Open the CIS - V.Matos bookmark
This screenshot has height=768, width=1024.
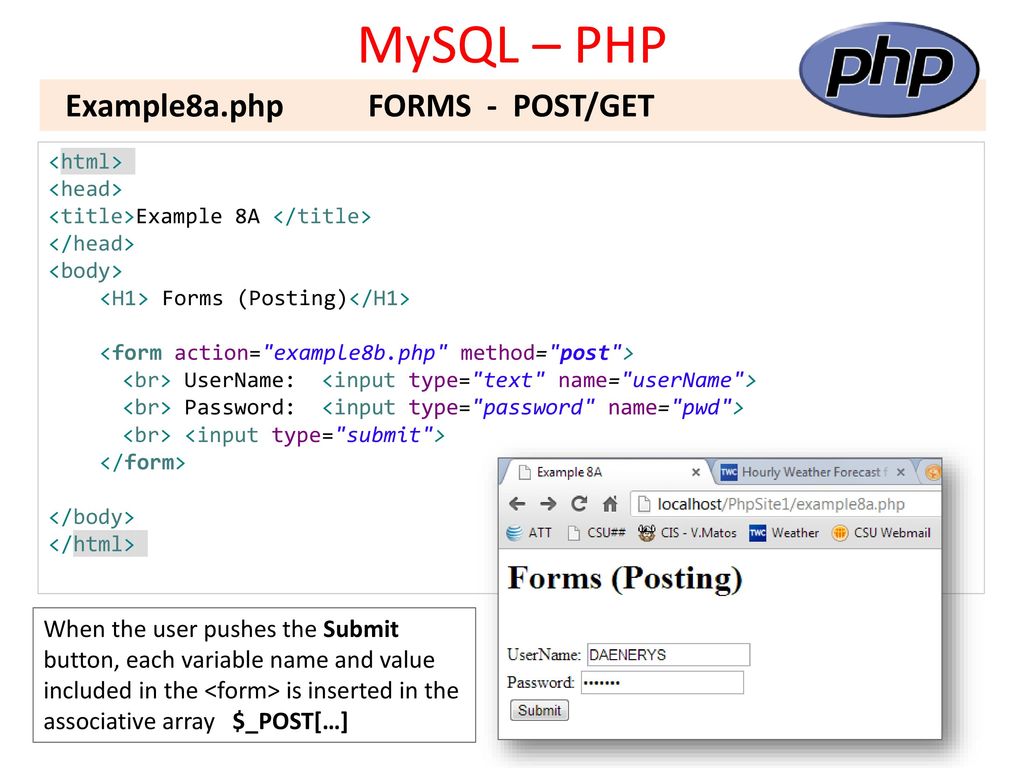click(x=688, y=533)
